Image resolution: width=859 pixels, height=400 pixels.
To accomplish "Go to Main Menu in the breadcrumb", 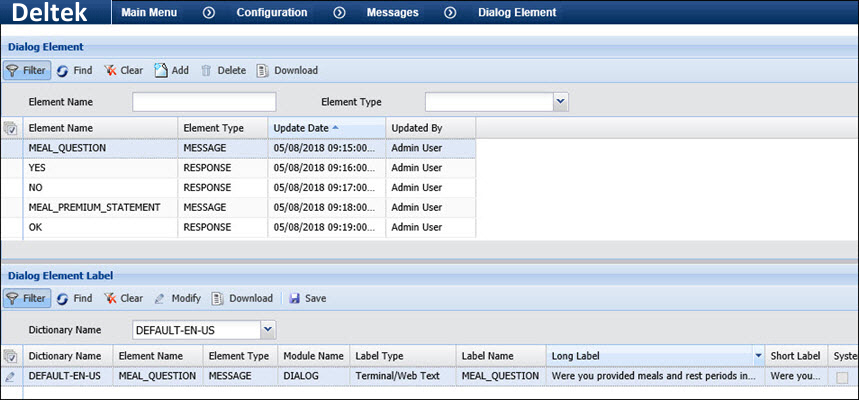I will click(150, 13).
